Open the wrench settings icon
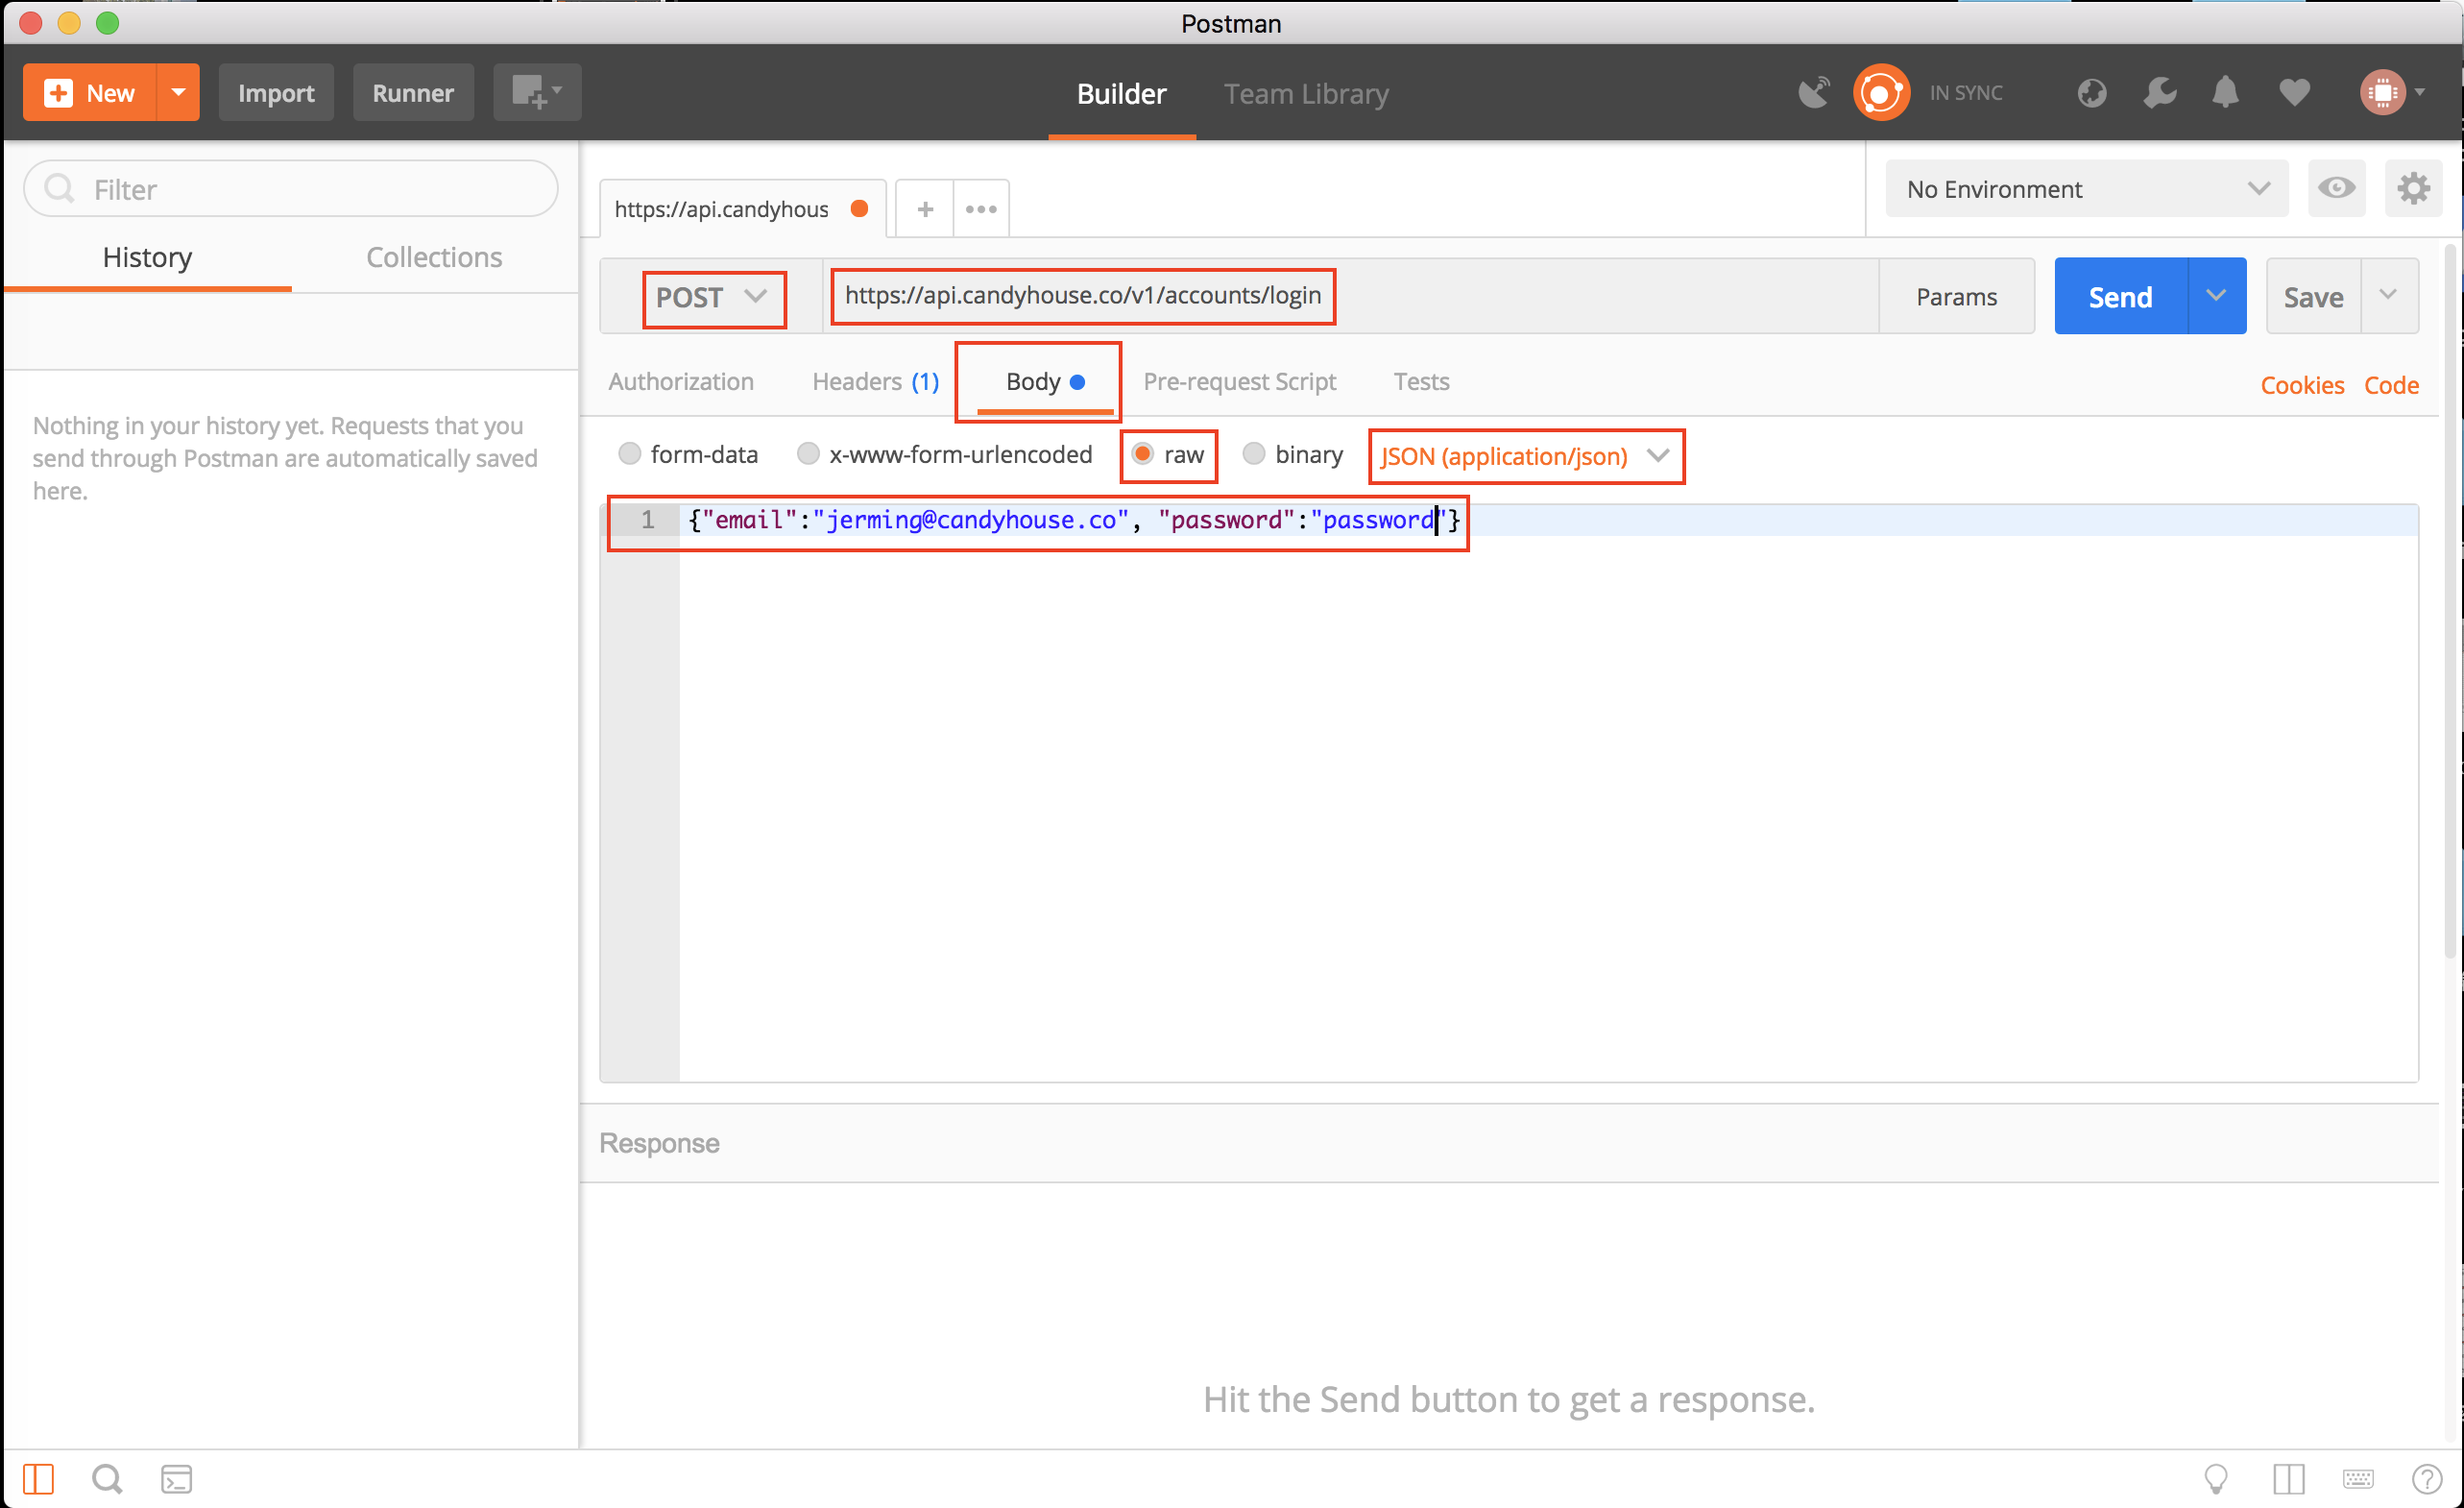This screenshot has height=1508, width=2464. coord(2159,93)
